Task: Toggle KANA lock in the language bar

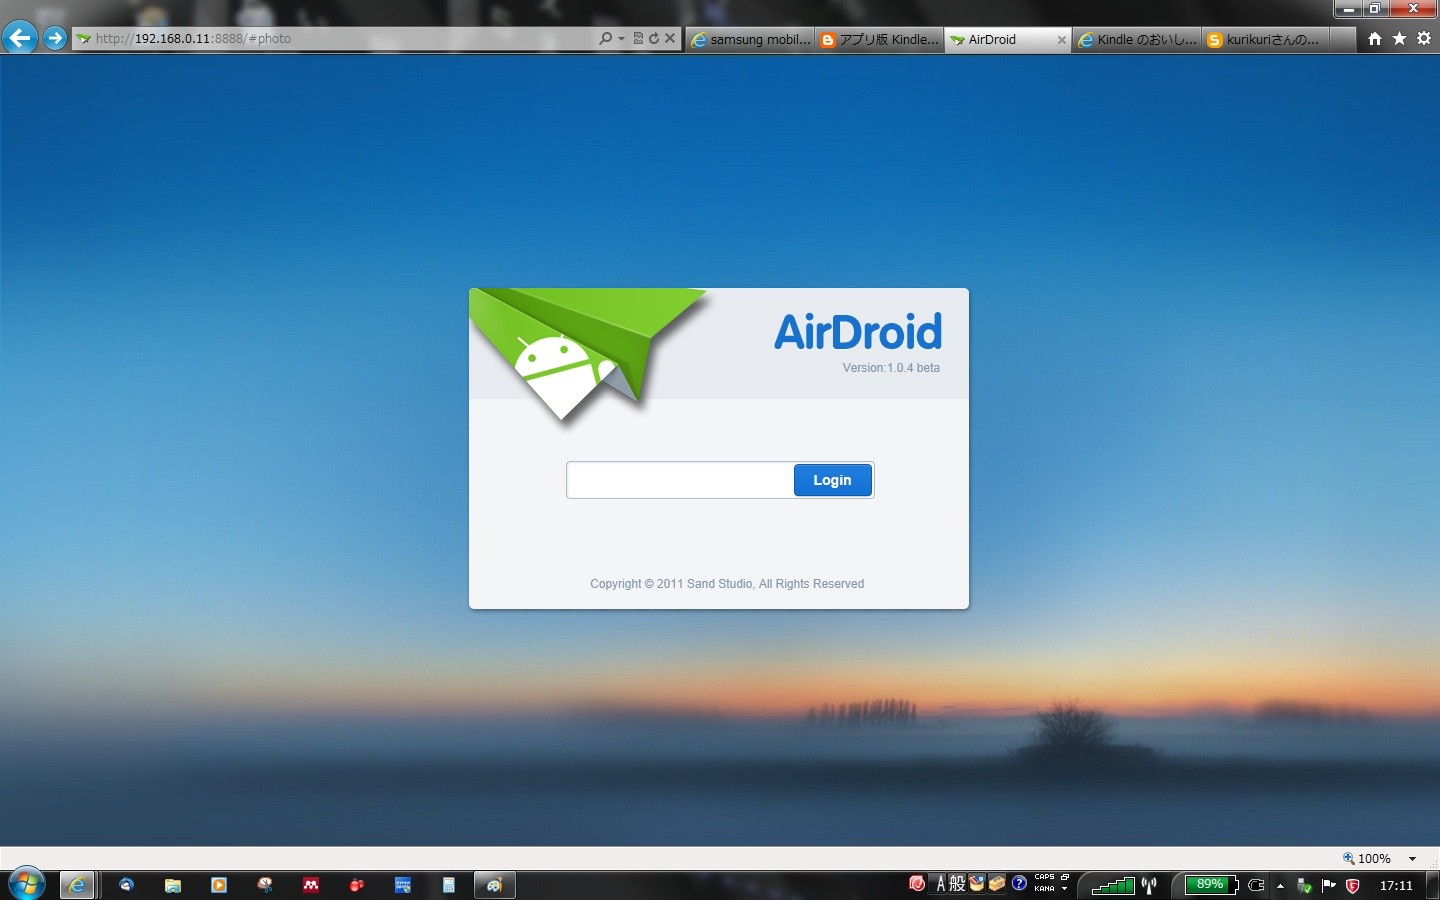Action: tap(1045, 889)
